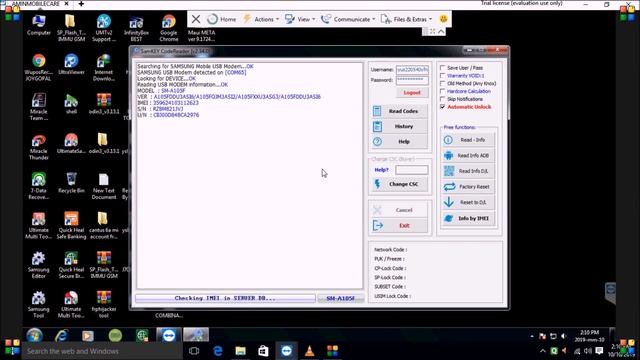Click the Read Codes button

coord(400,111)
